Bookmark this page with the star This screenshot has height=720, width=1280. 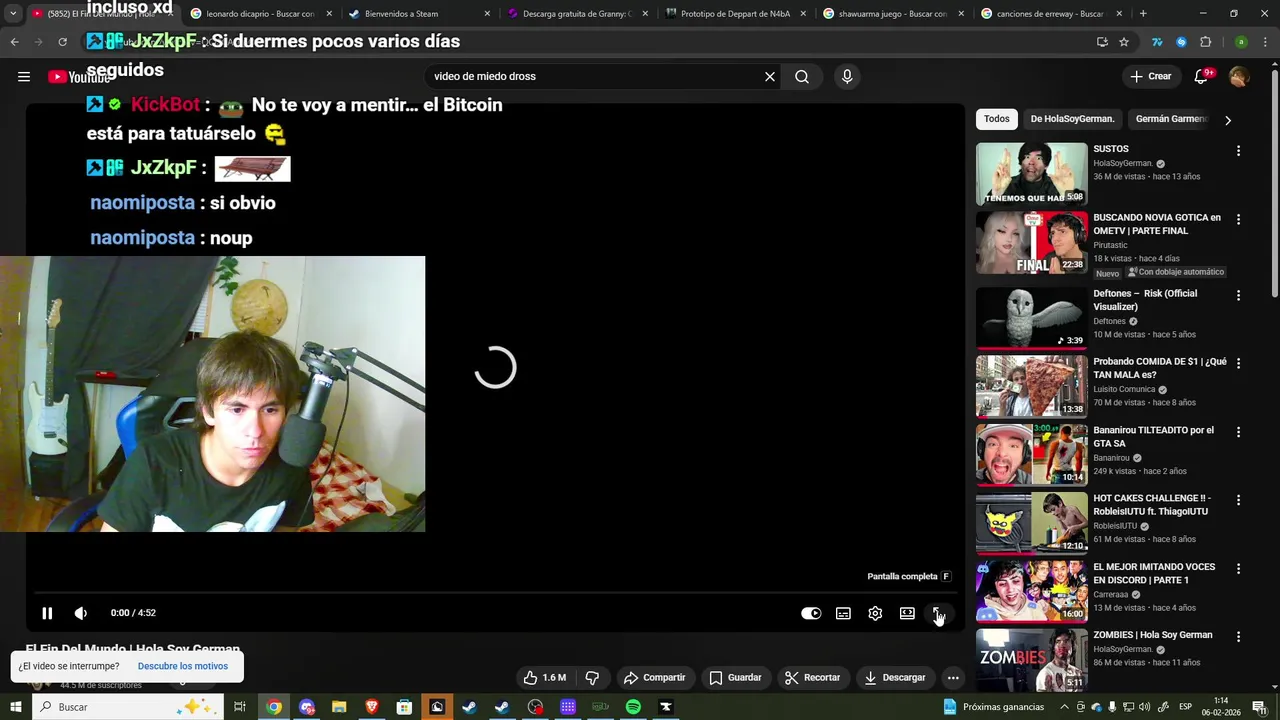[1124, 42]
